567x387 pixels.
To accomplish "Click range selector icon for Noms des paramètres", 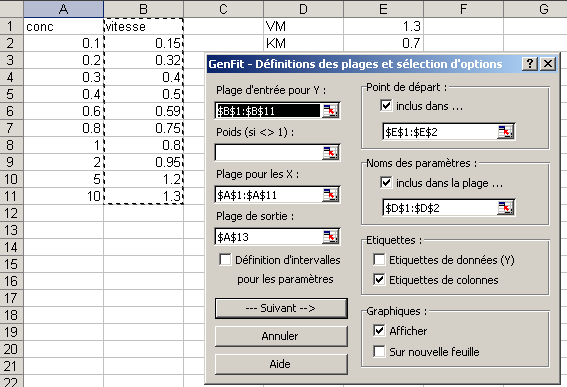I will [505, 208].
